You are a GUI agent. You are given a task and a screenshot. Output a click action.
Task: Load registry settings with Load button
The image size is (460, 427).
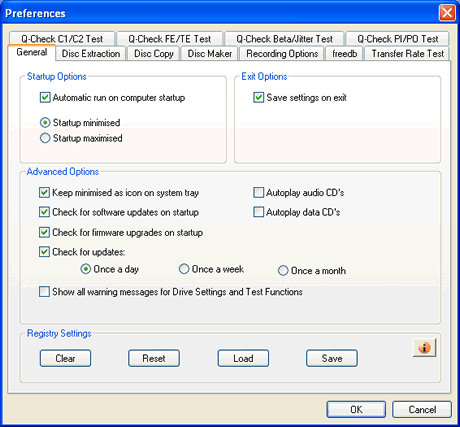coord(243,358)
